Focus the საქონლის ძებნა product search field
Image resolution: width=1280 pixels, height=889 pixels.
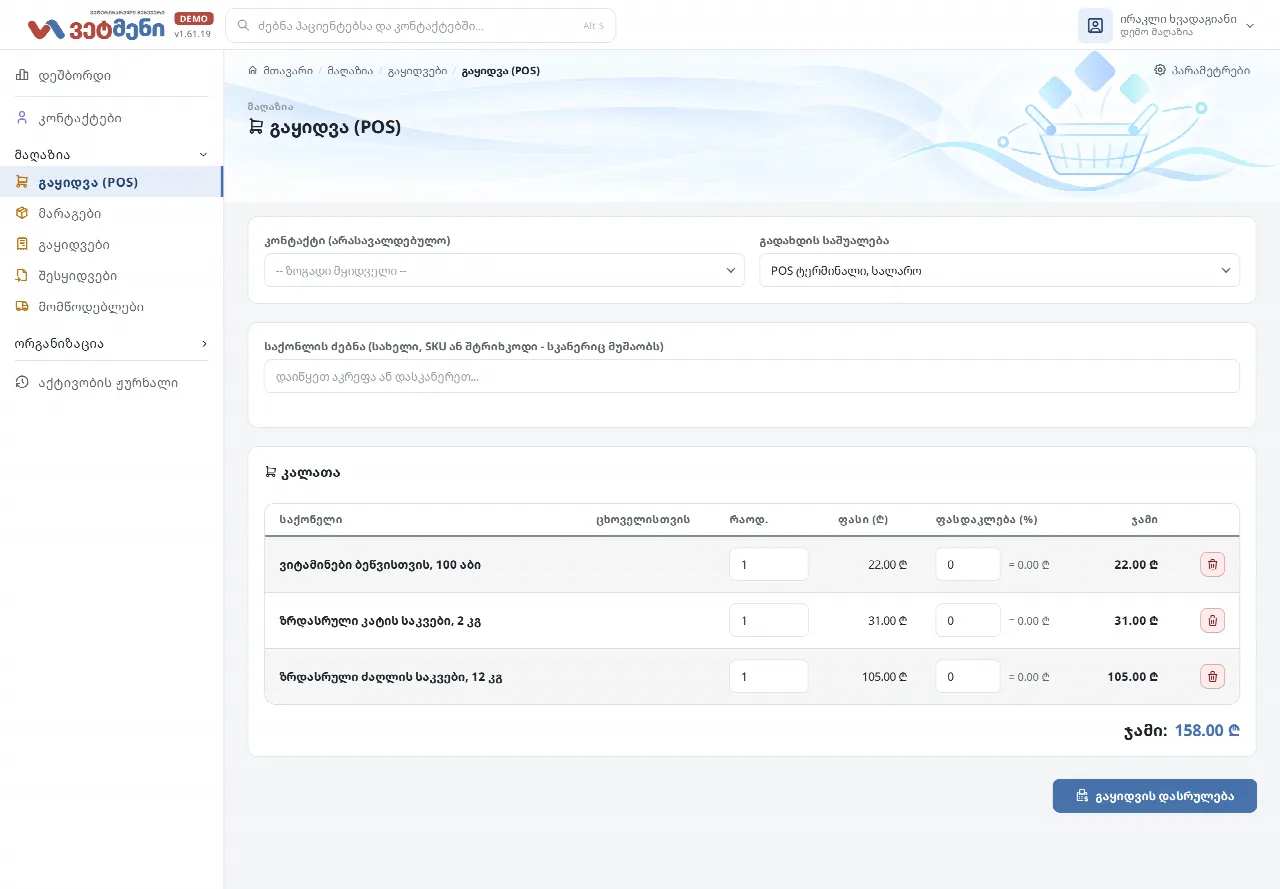752,376
